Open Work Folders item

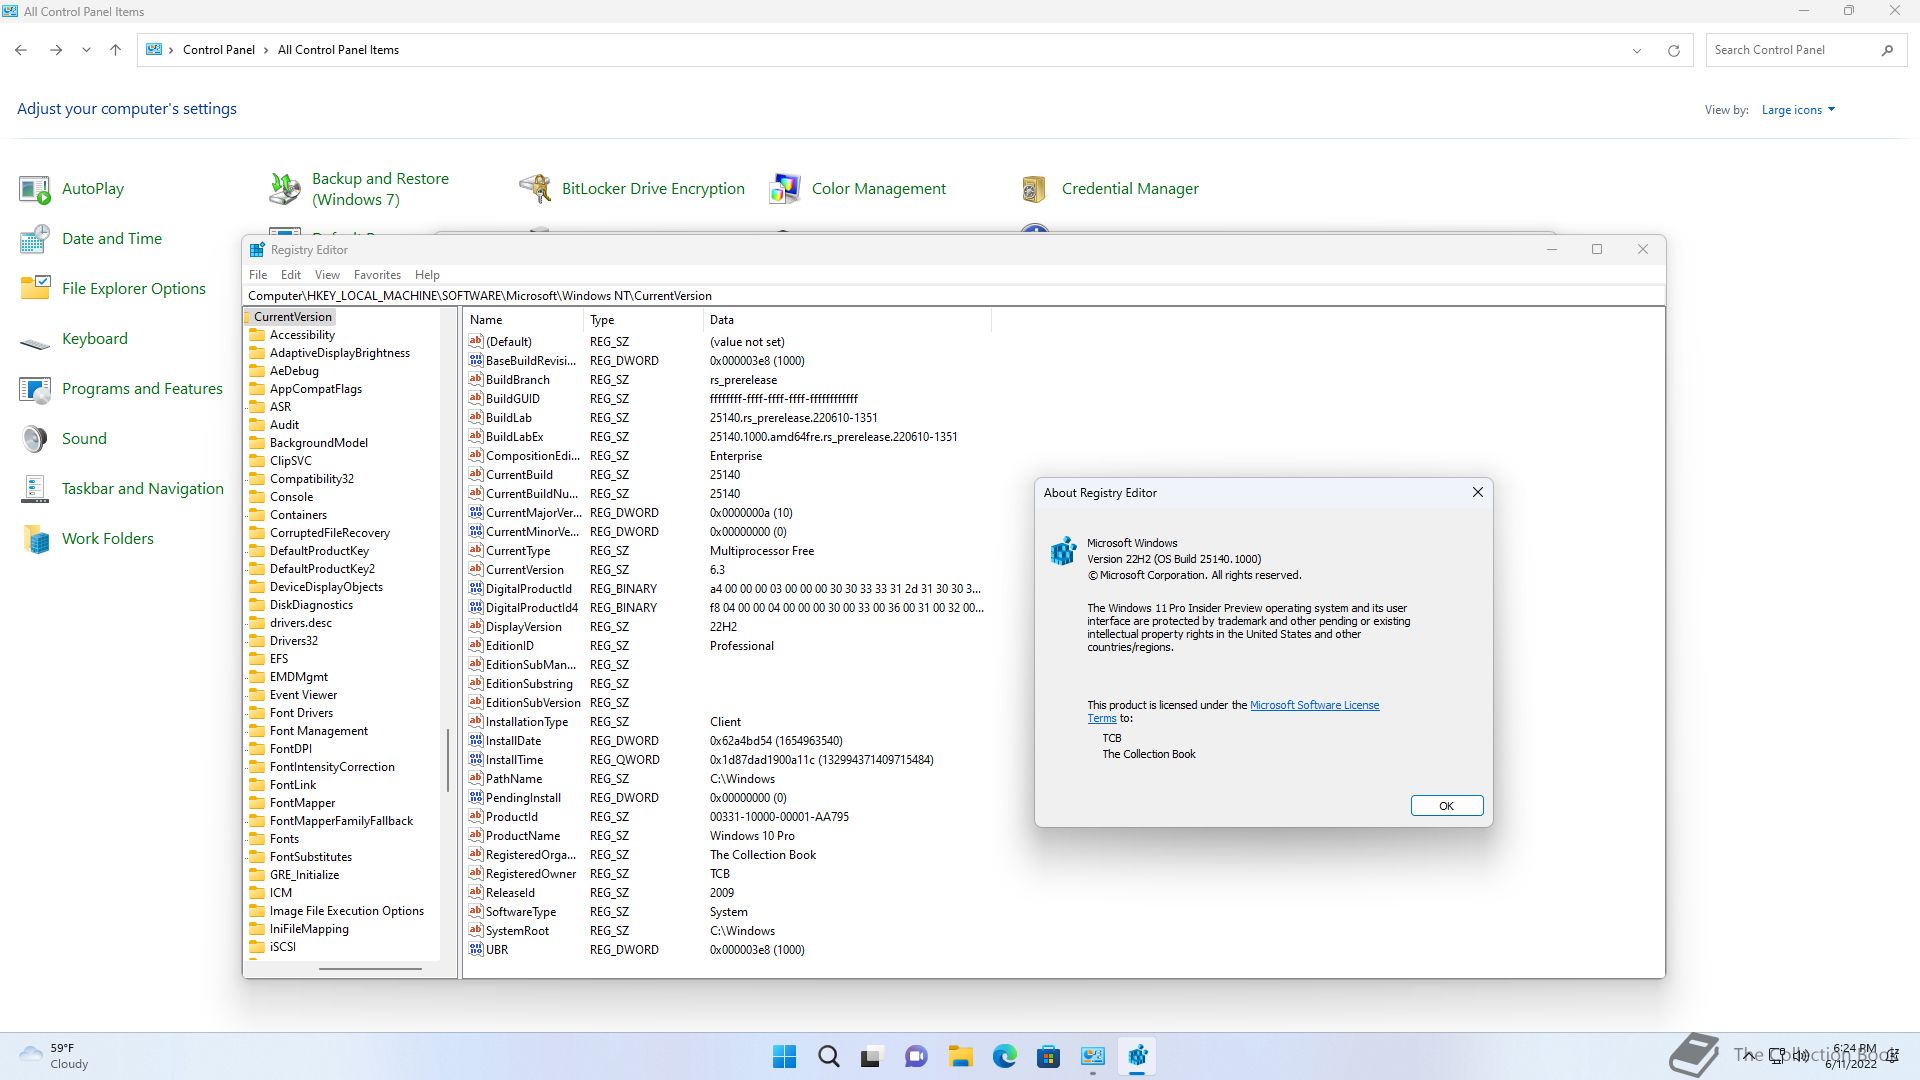(87, 539)
